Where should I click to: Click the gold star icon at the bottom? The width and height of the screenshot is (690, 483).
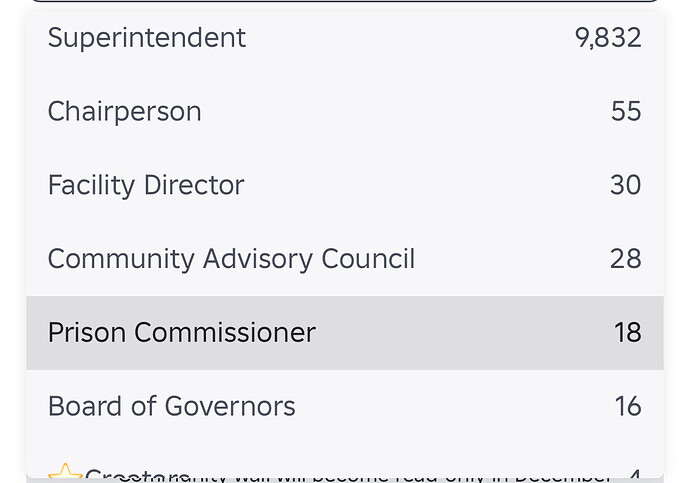coord(65,474)
